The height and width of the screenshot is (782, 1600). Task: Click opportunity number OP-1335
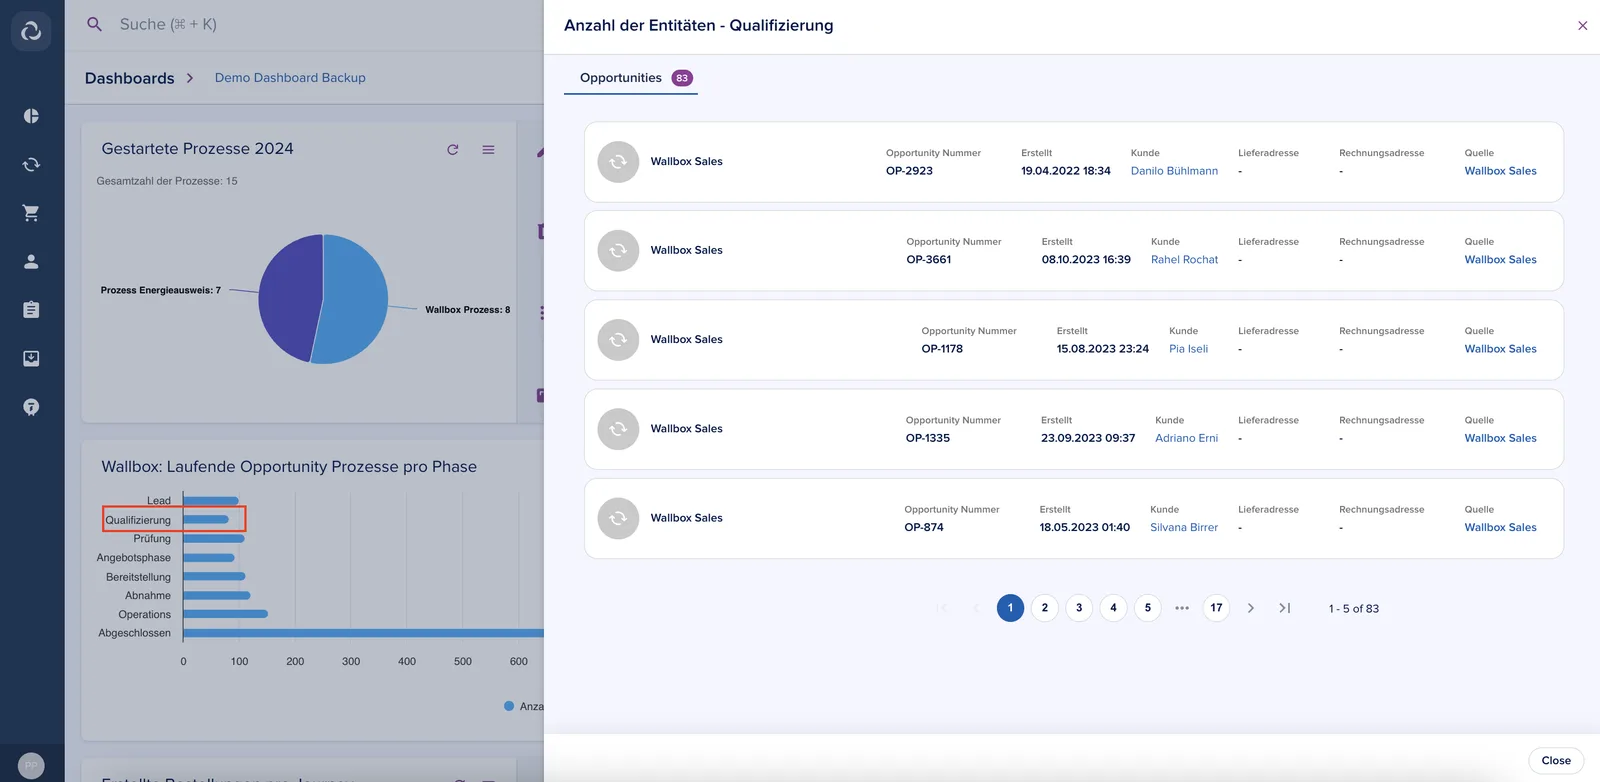928,438
